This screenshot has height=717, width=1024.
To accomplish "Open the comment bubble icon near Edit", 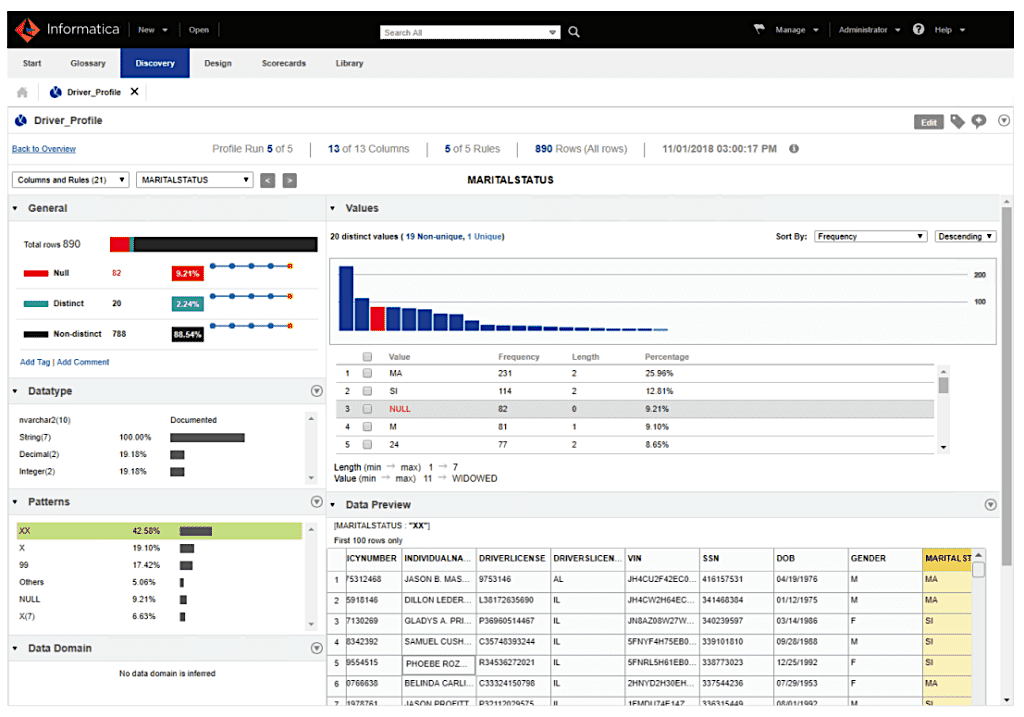I will (x=981, y=121).
